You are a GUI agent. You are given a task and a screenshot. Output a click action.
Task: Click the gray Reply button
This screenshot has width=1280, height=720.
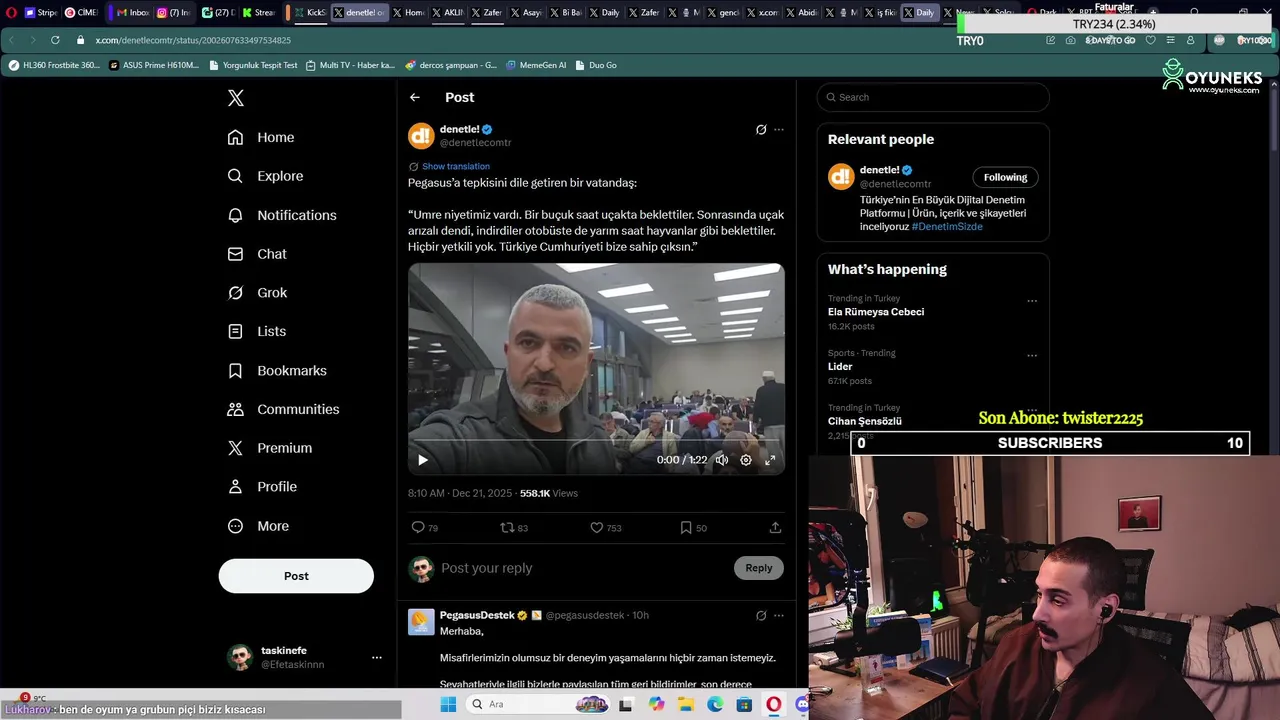759,568
